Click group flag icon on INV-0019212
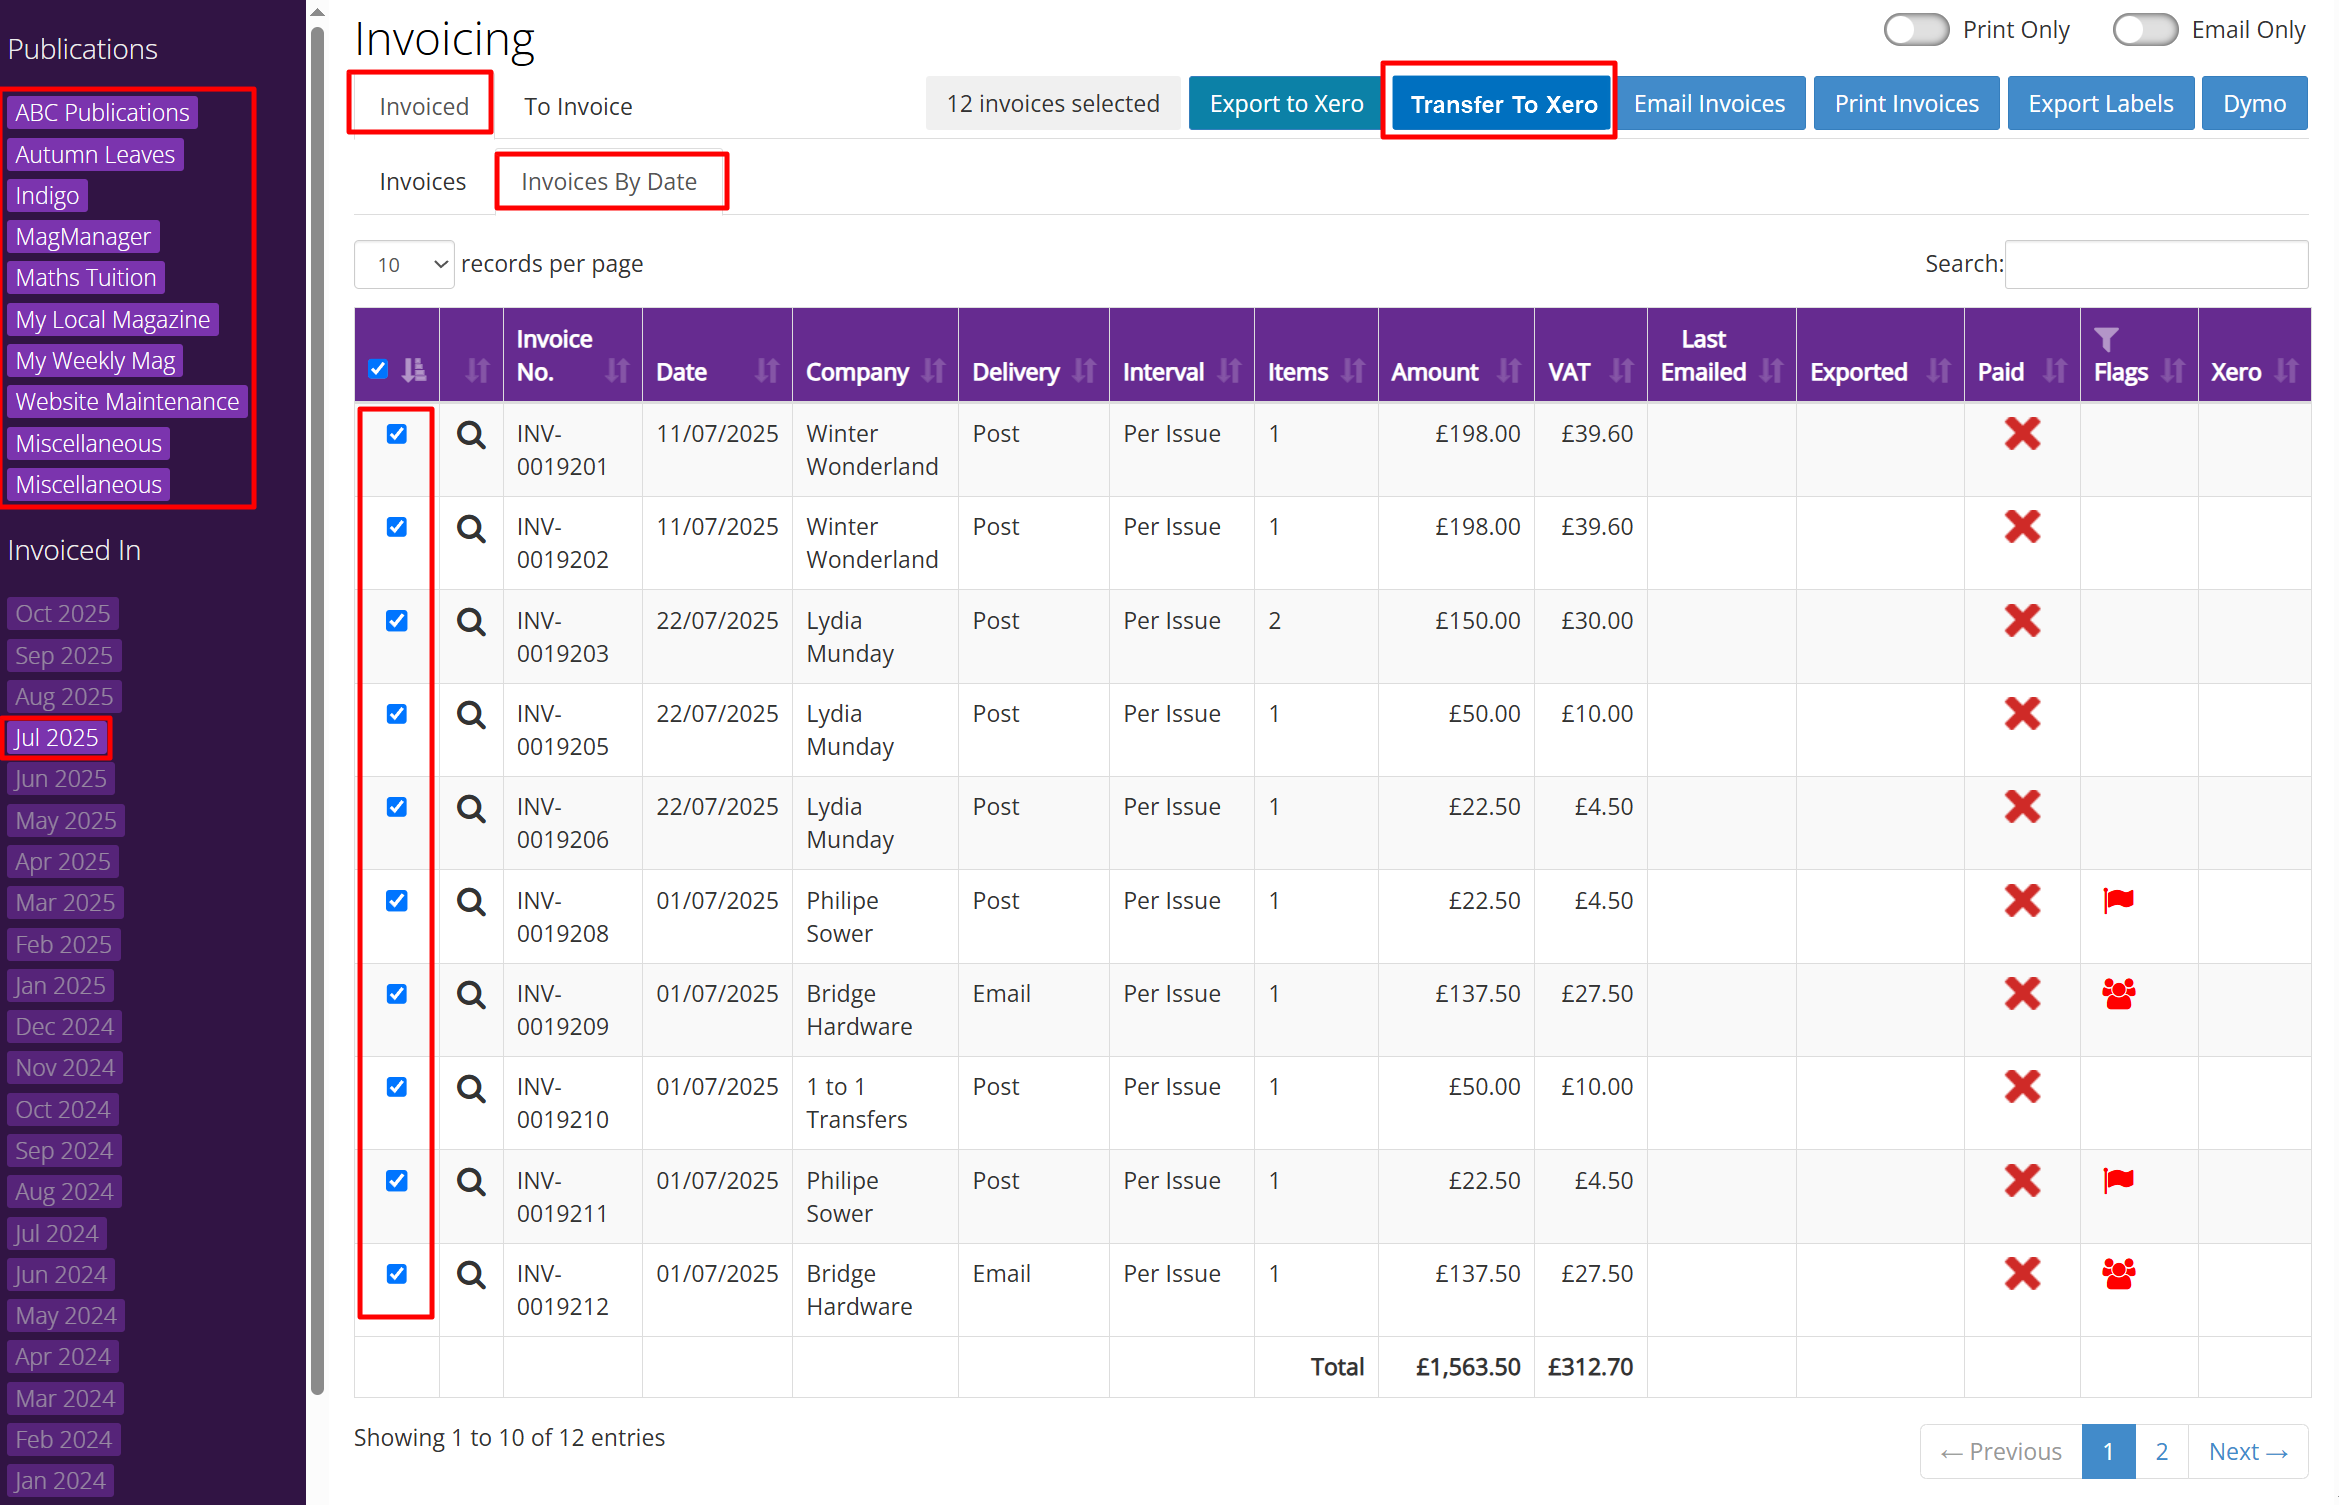 (x=2118, y=1274)
